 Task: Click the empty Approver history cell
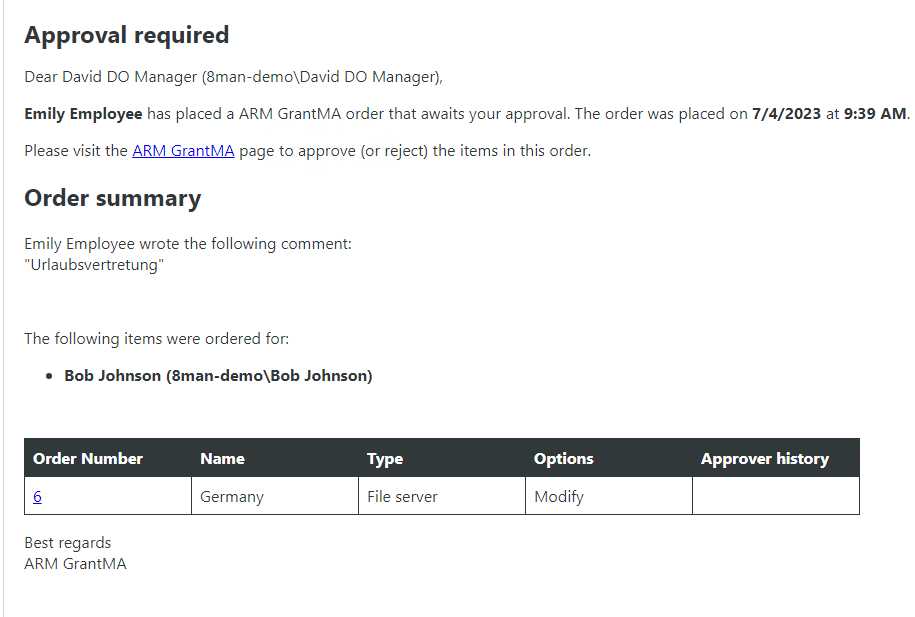point(775,497)
